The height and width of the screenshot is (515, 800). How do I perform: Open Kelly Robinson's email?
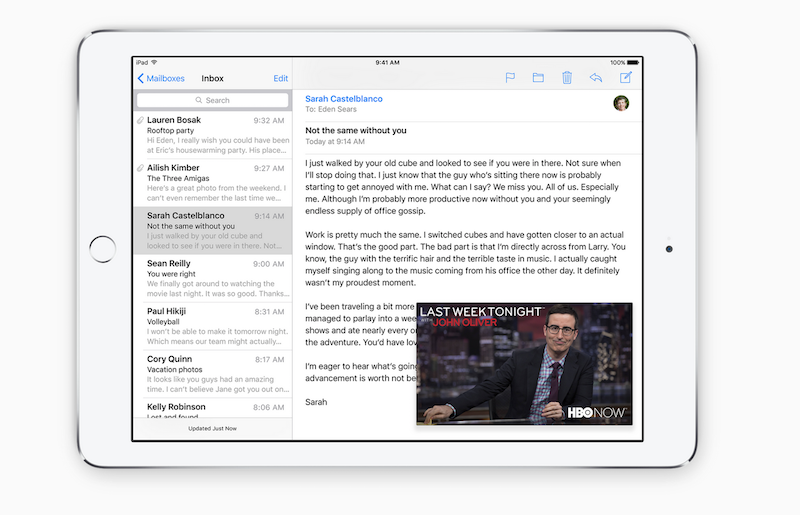click(212, 408)
